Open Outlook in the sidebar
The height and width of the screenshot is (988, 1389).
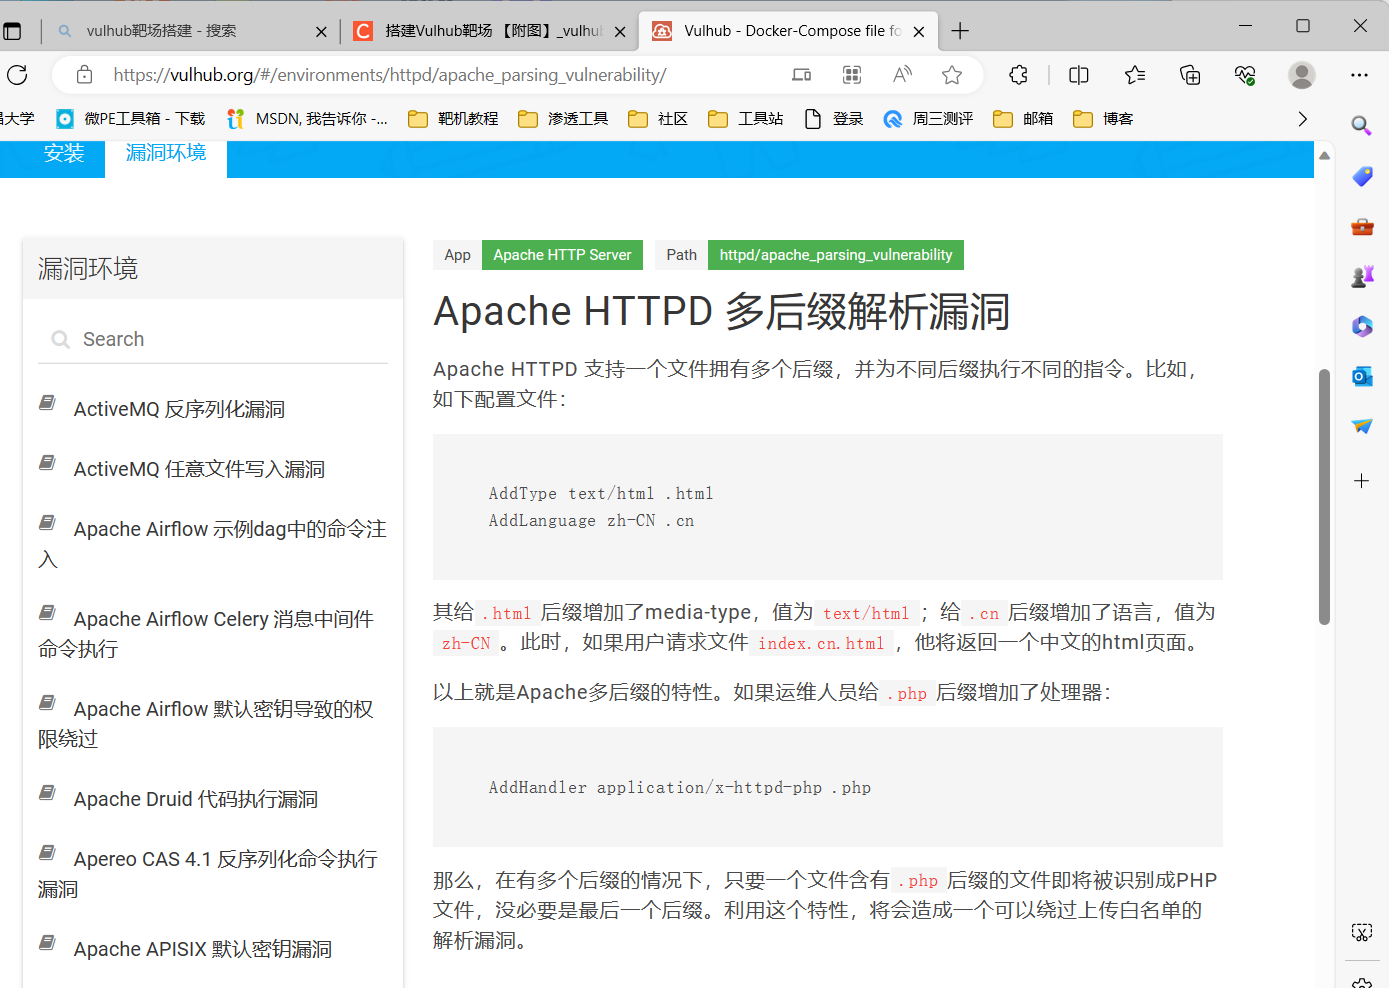(x=1361, y=376)
